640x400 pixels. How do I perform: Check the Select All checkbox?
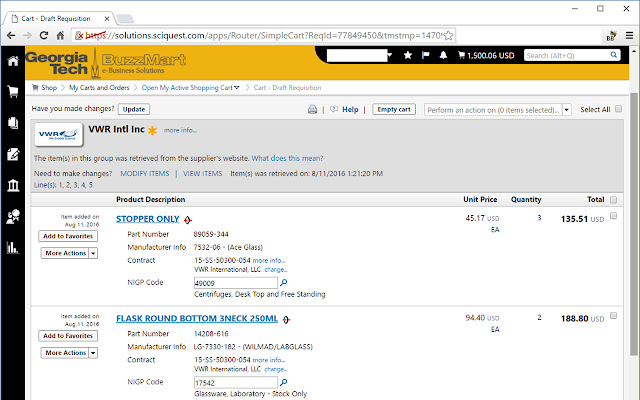(x=618, y=109)
